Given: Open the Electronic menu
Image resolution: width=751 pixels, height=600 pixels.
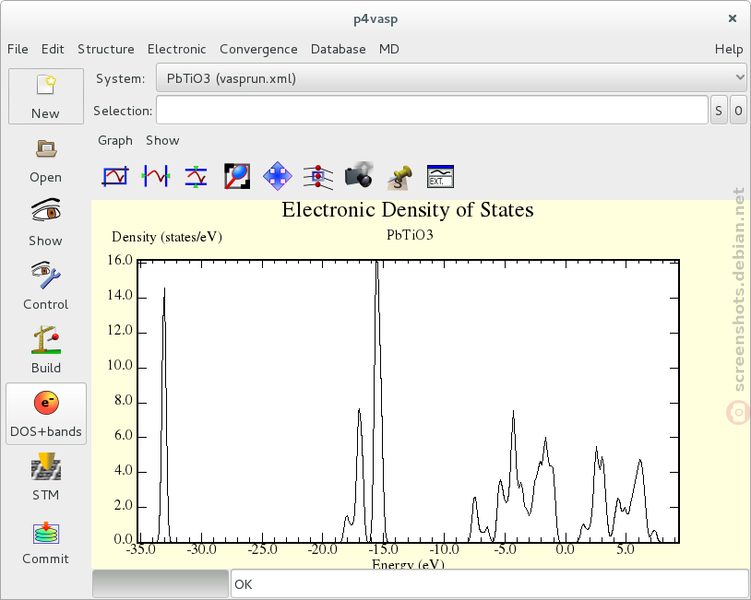Looking at the screenshot, I should [x=177, y=49].
